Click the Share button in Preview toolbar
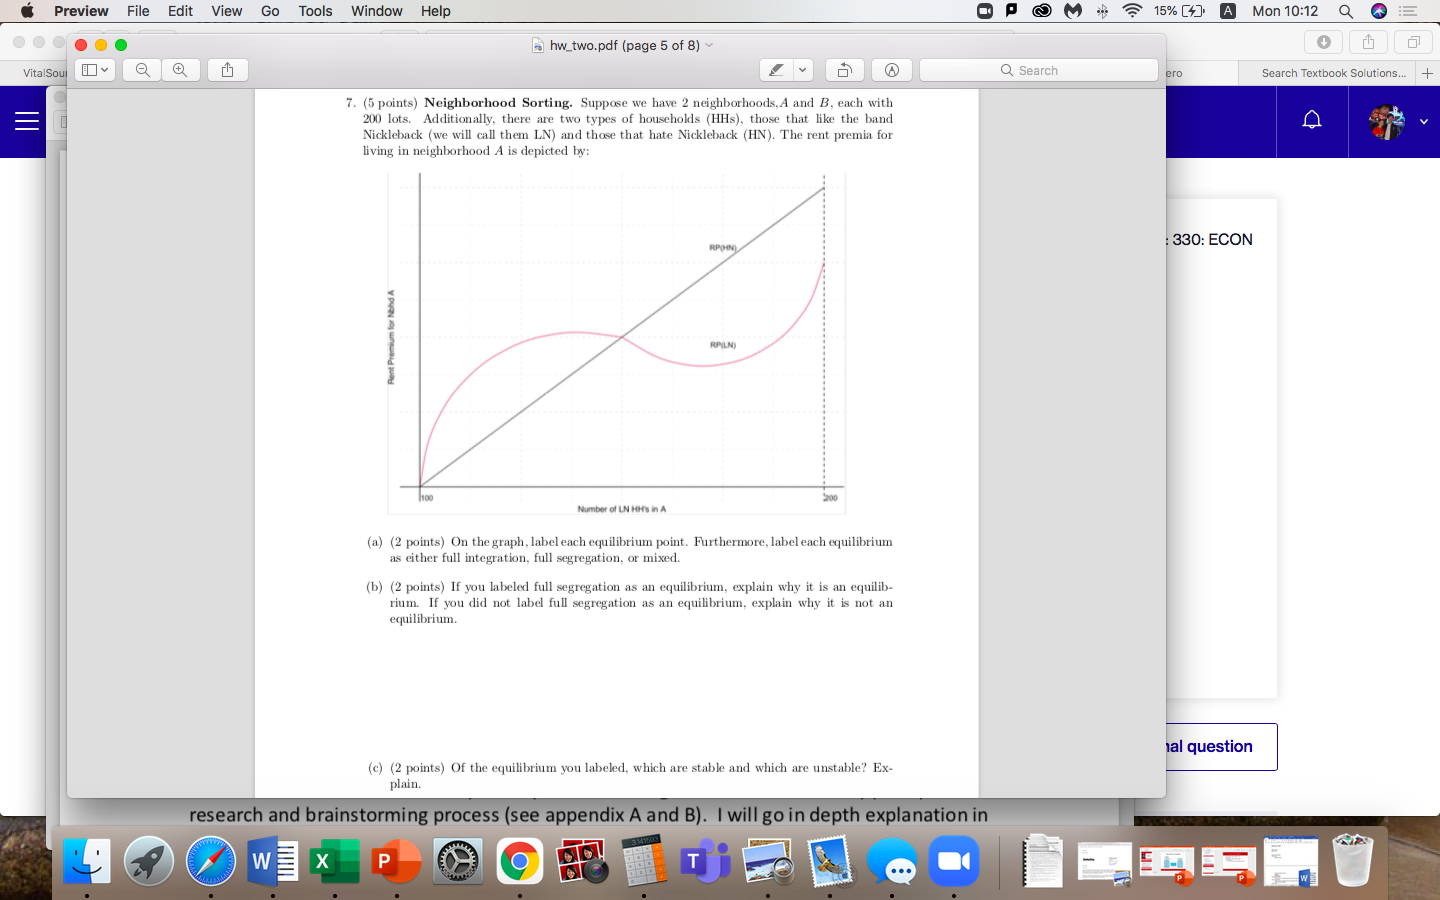 [x=227, y=70]
